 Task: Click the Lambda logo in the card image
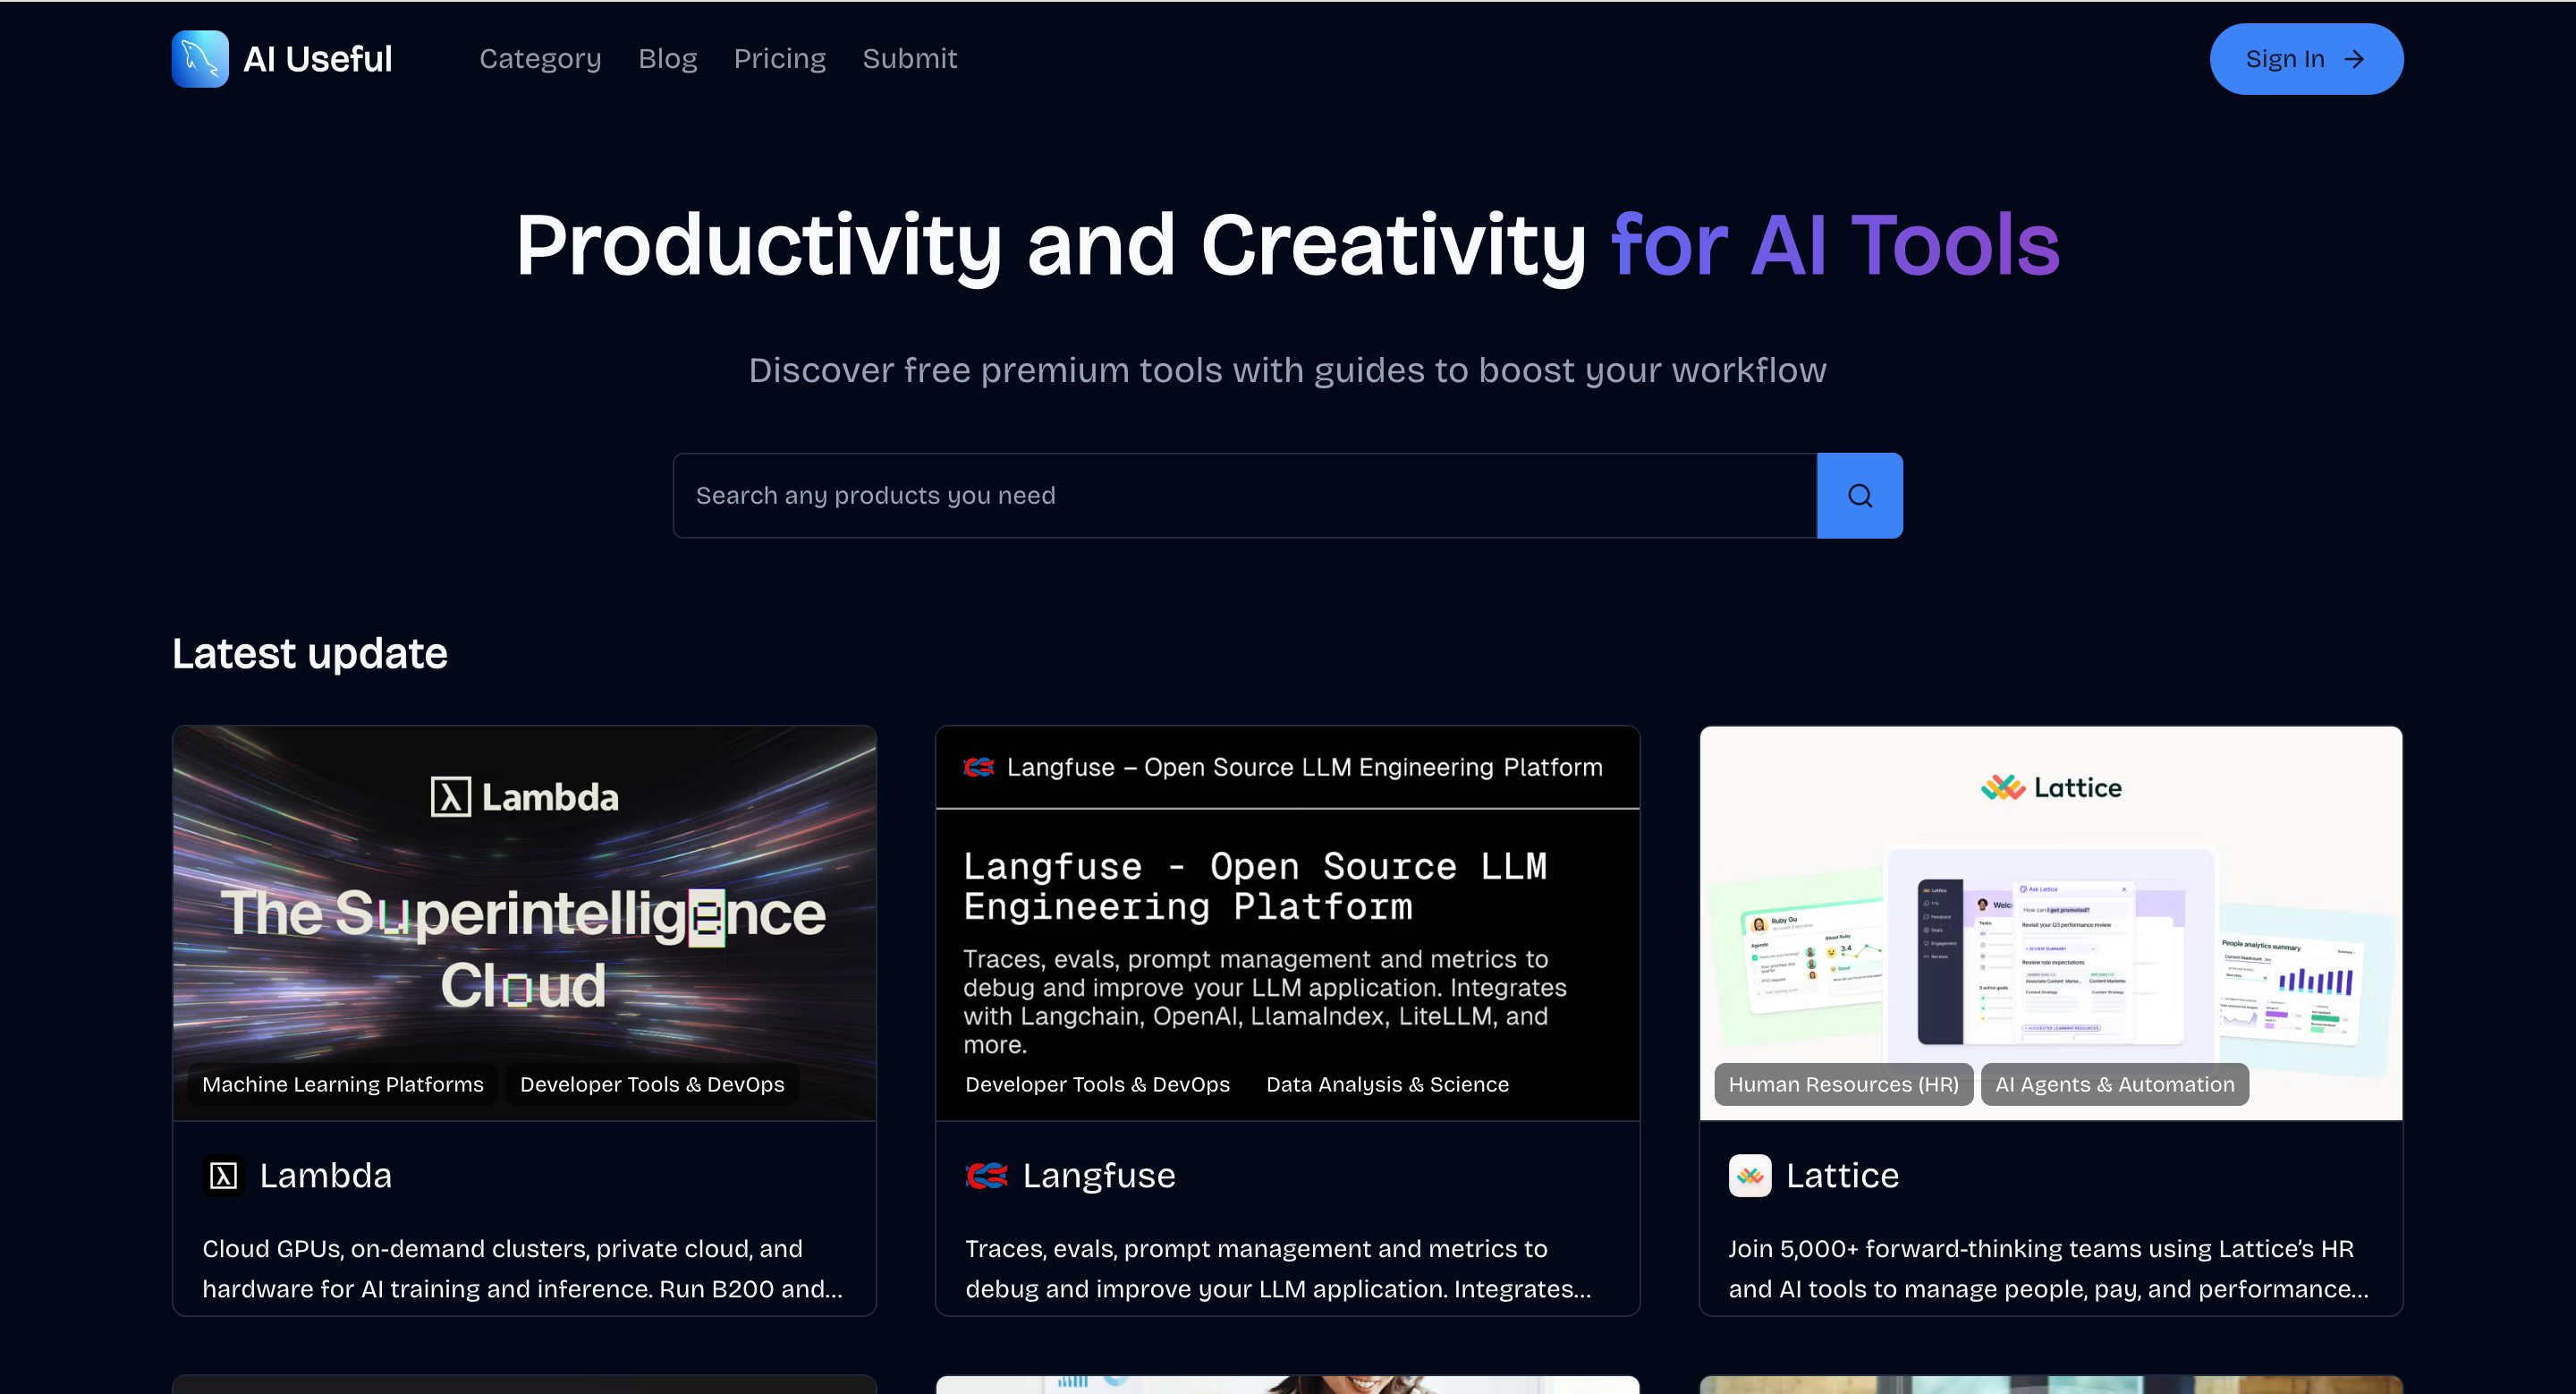(524, 797)
